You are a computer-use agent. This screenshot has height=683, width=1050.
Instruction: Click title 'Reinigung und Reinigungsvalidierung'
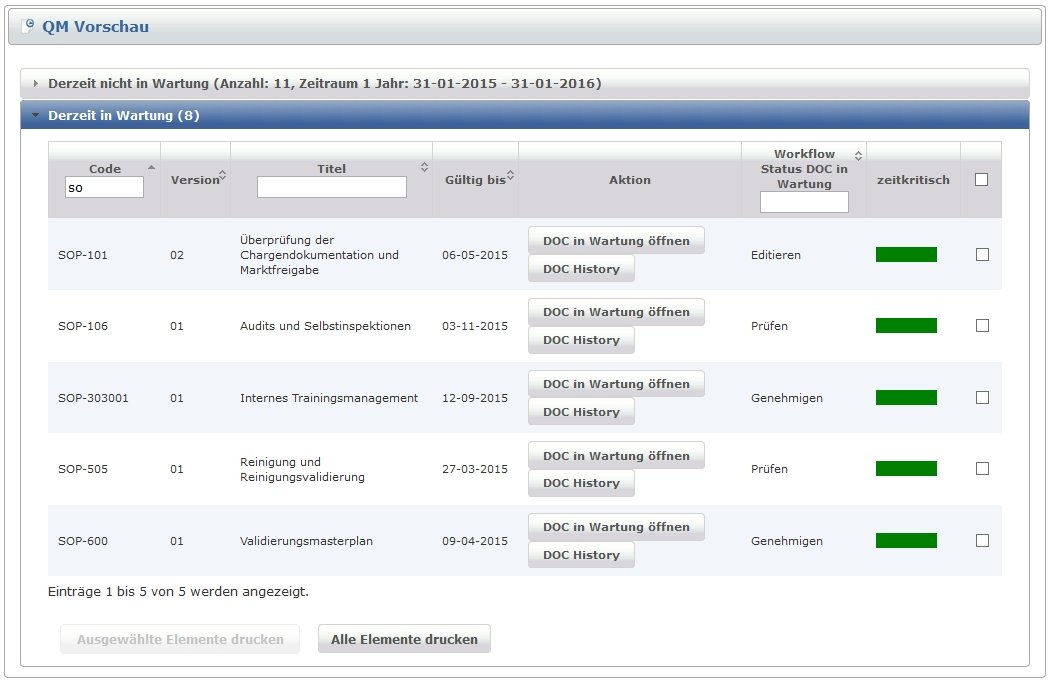(302, 469)
